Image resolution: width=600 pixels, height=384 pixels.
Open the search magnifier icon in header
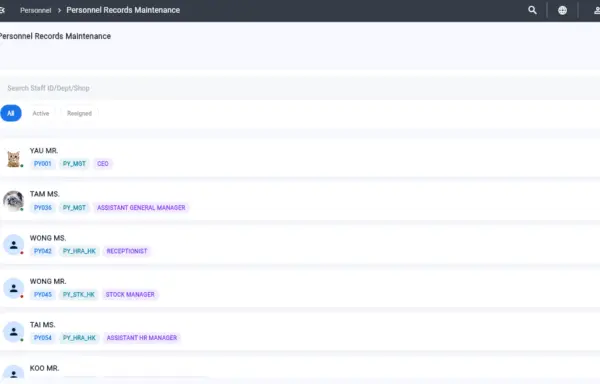pyautogui.click(x=532, y=10)
